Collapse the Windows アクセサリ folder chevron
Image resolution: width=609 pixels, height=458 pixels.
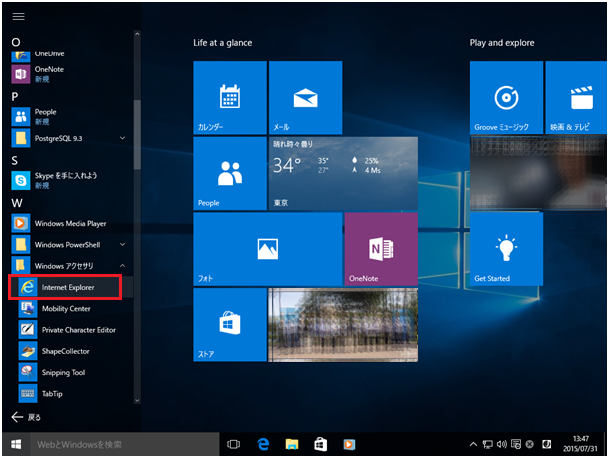[122, 266]
